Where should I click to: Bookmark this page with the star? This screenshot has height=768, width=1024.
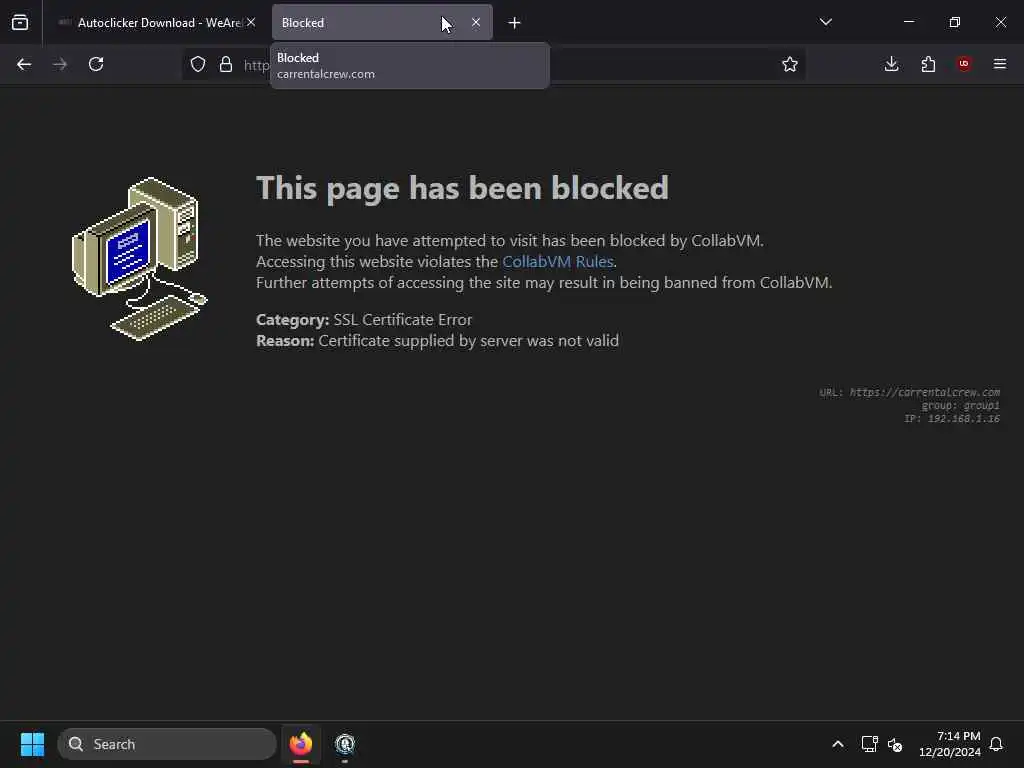pos(790,64)
